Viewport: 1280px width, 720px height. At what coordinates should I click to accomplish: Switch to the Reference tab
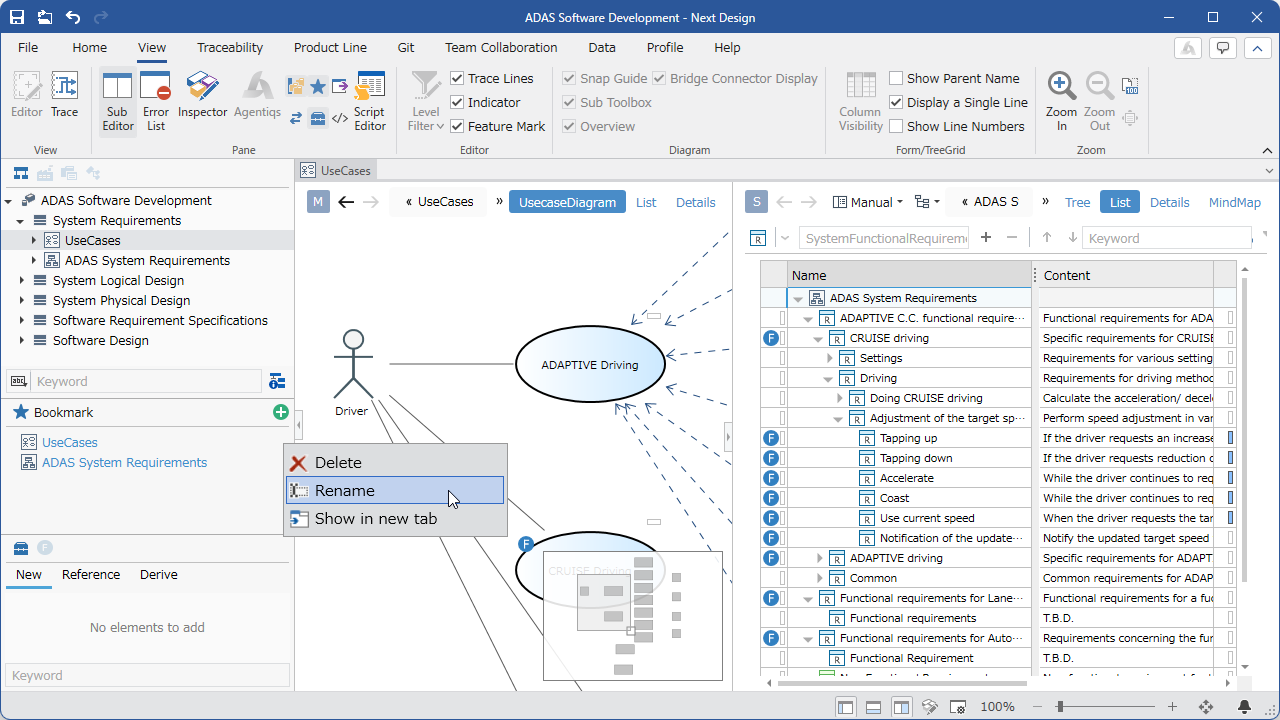pos(91,574)
